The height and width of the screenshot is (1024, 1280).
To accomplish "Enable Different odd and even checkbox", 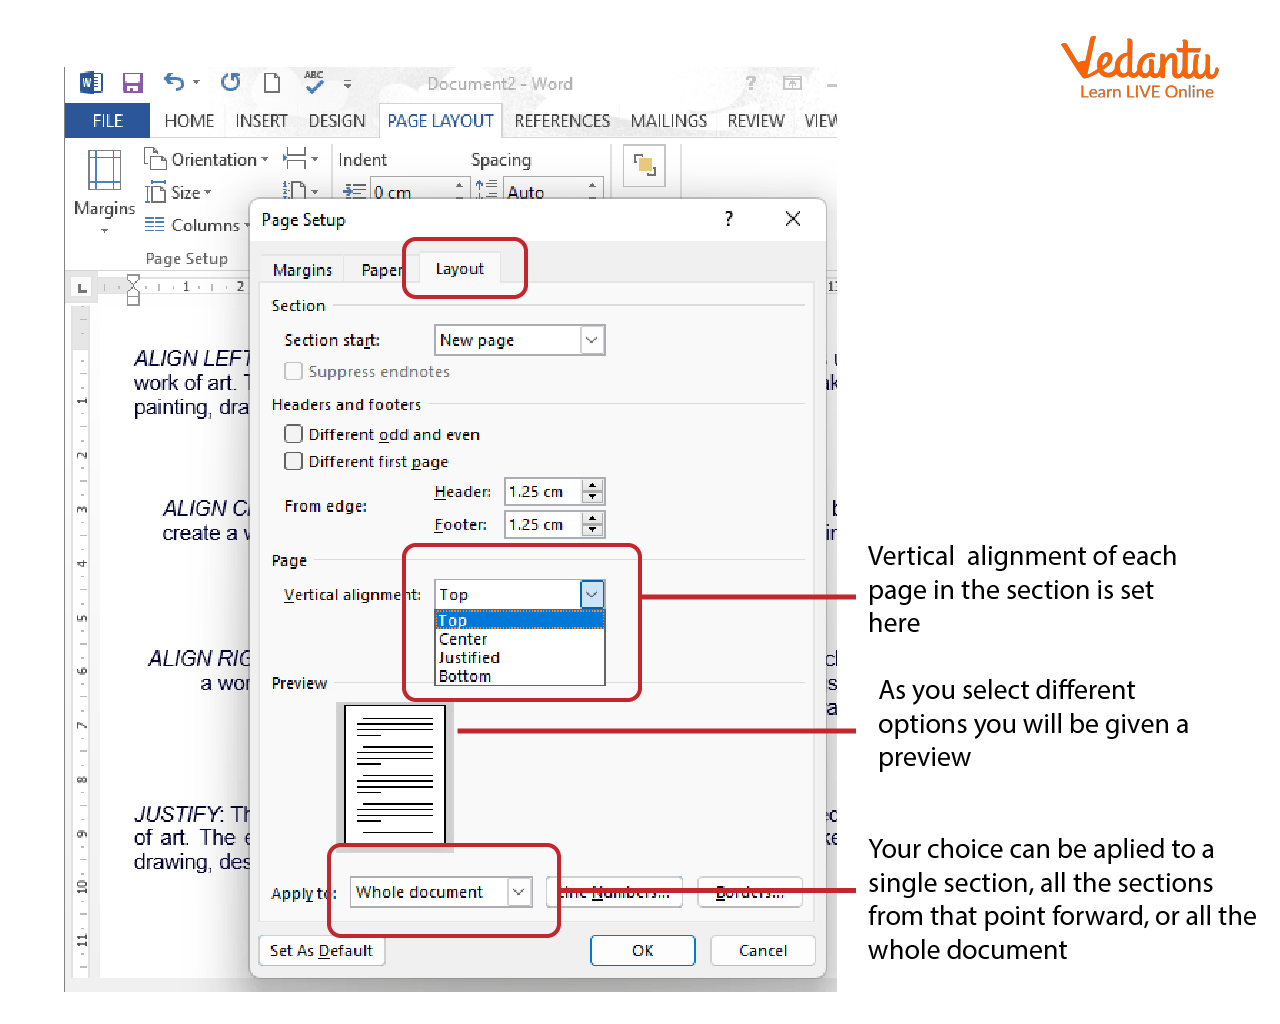I will tap(294, 434).
